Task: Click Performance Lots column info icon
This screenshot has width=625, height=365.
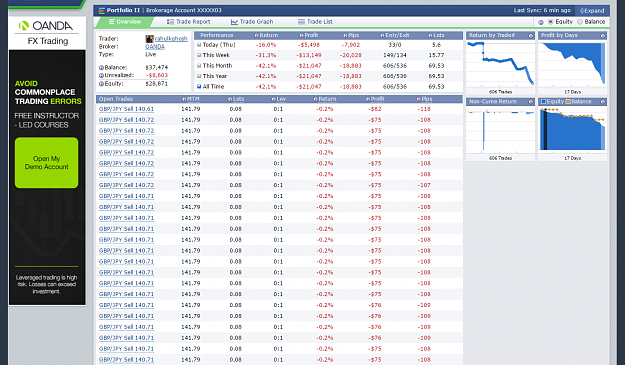Action: 430,35
